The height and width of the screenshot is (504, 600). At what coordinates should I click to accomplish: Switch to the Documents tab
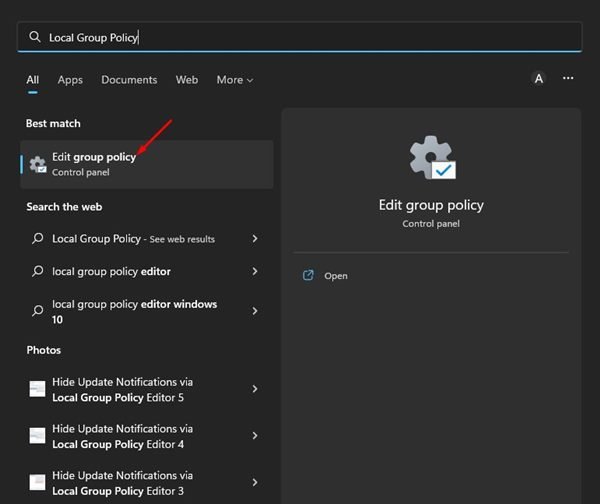click(129, 80)
